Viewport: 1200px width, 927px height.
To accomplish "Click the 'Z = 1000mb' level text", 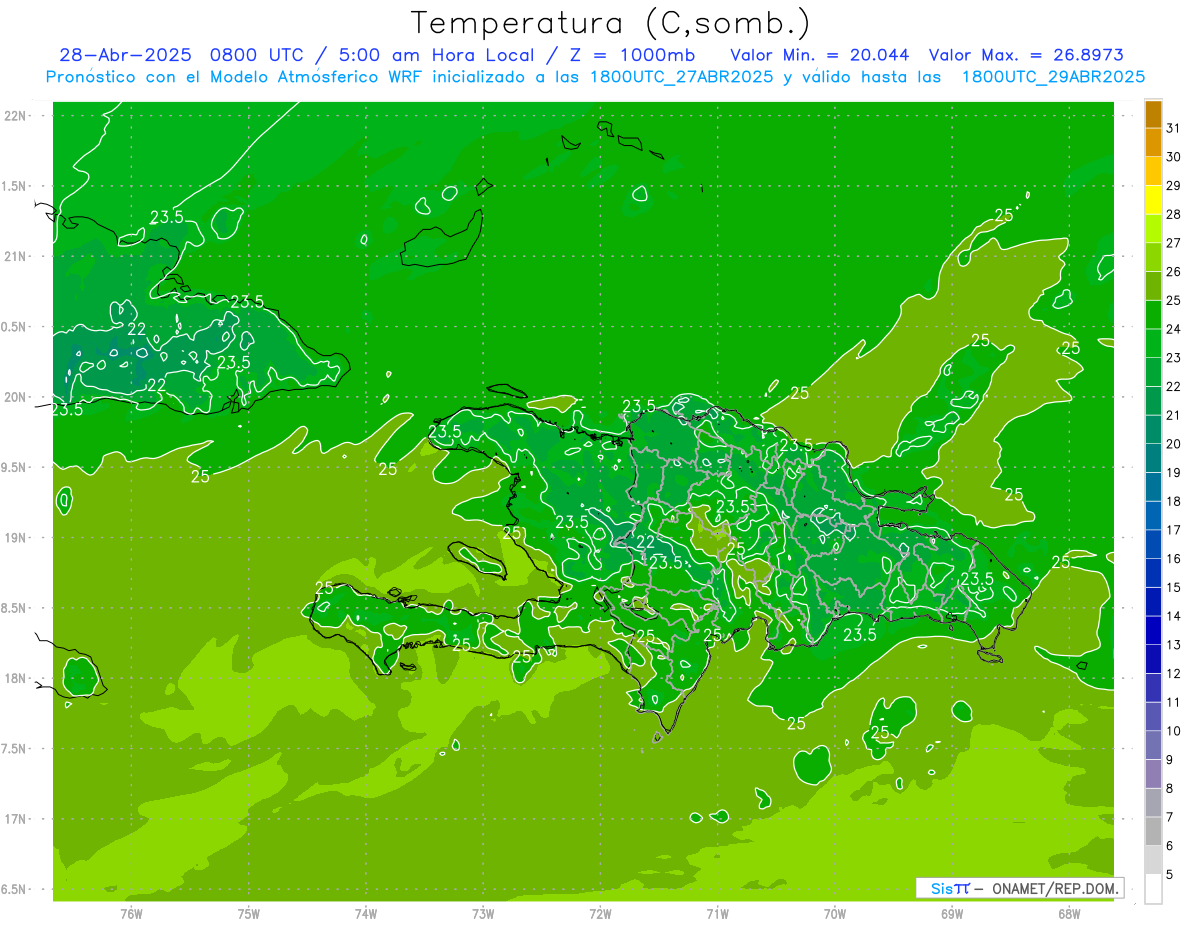I will pos(633,55).
